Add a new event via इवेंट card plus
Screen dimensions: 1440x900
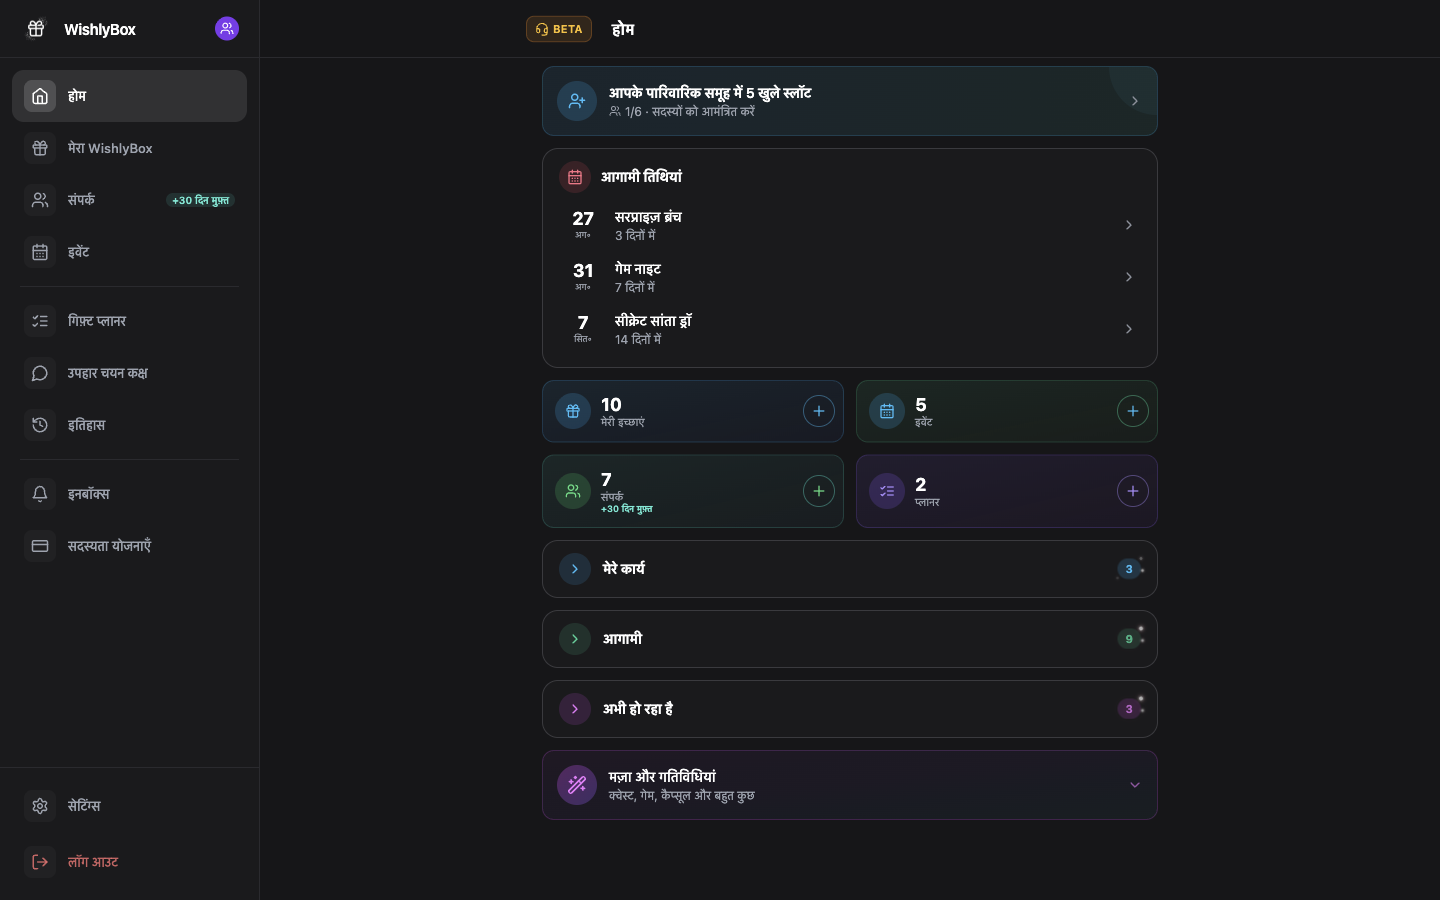coord(1132,411)
